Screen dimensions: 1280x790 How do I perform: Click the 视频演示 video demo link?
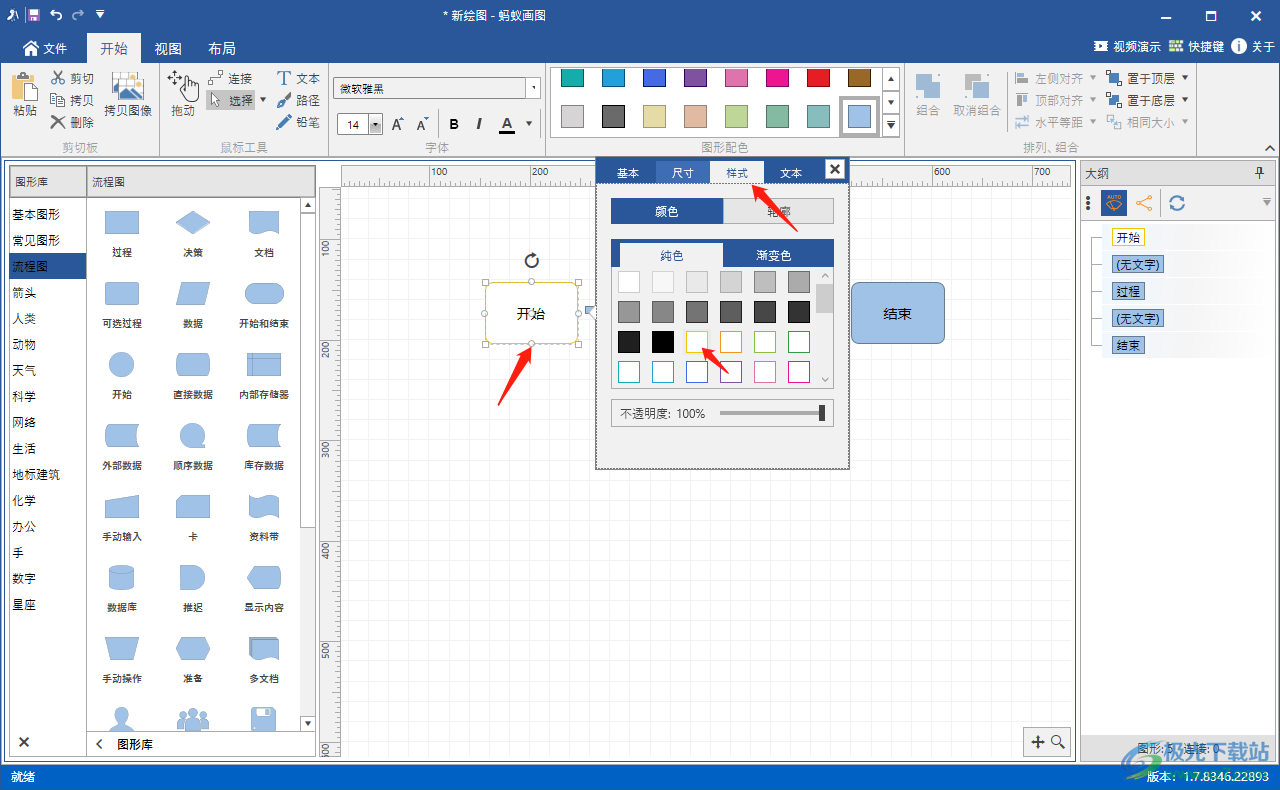click(x=1127, y=47)
